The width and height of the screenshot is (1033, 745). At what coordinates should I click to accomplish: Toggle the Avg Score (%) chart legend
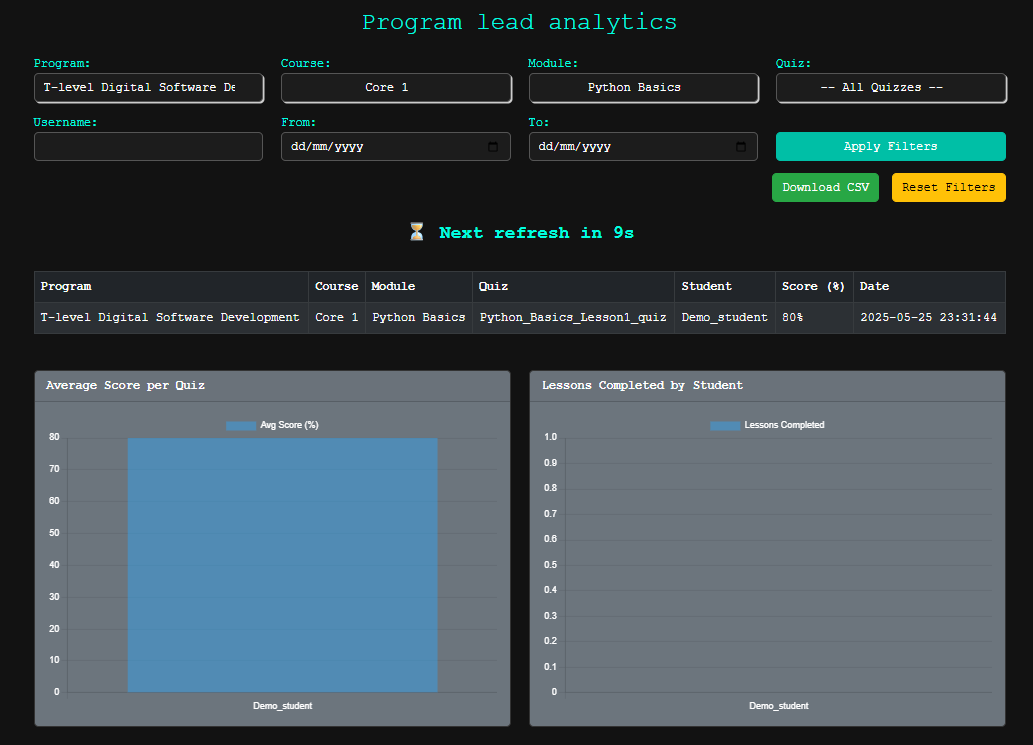[272, 424]
